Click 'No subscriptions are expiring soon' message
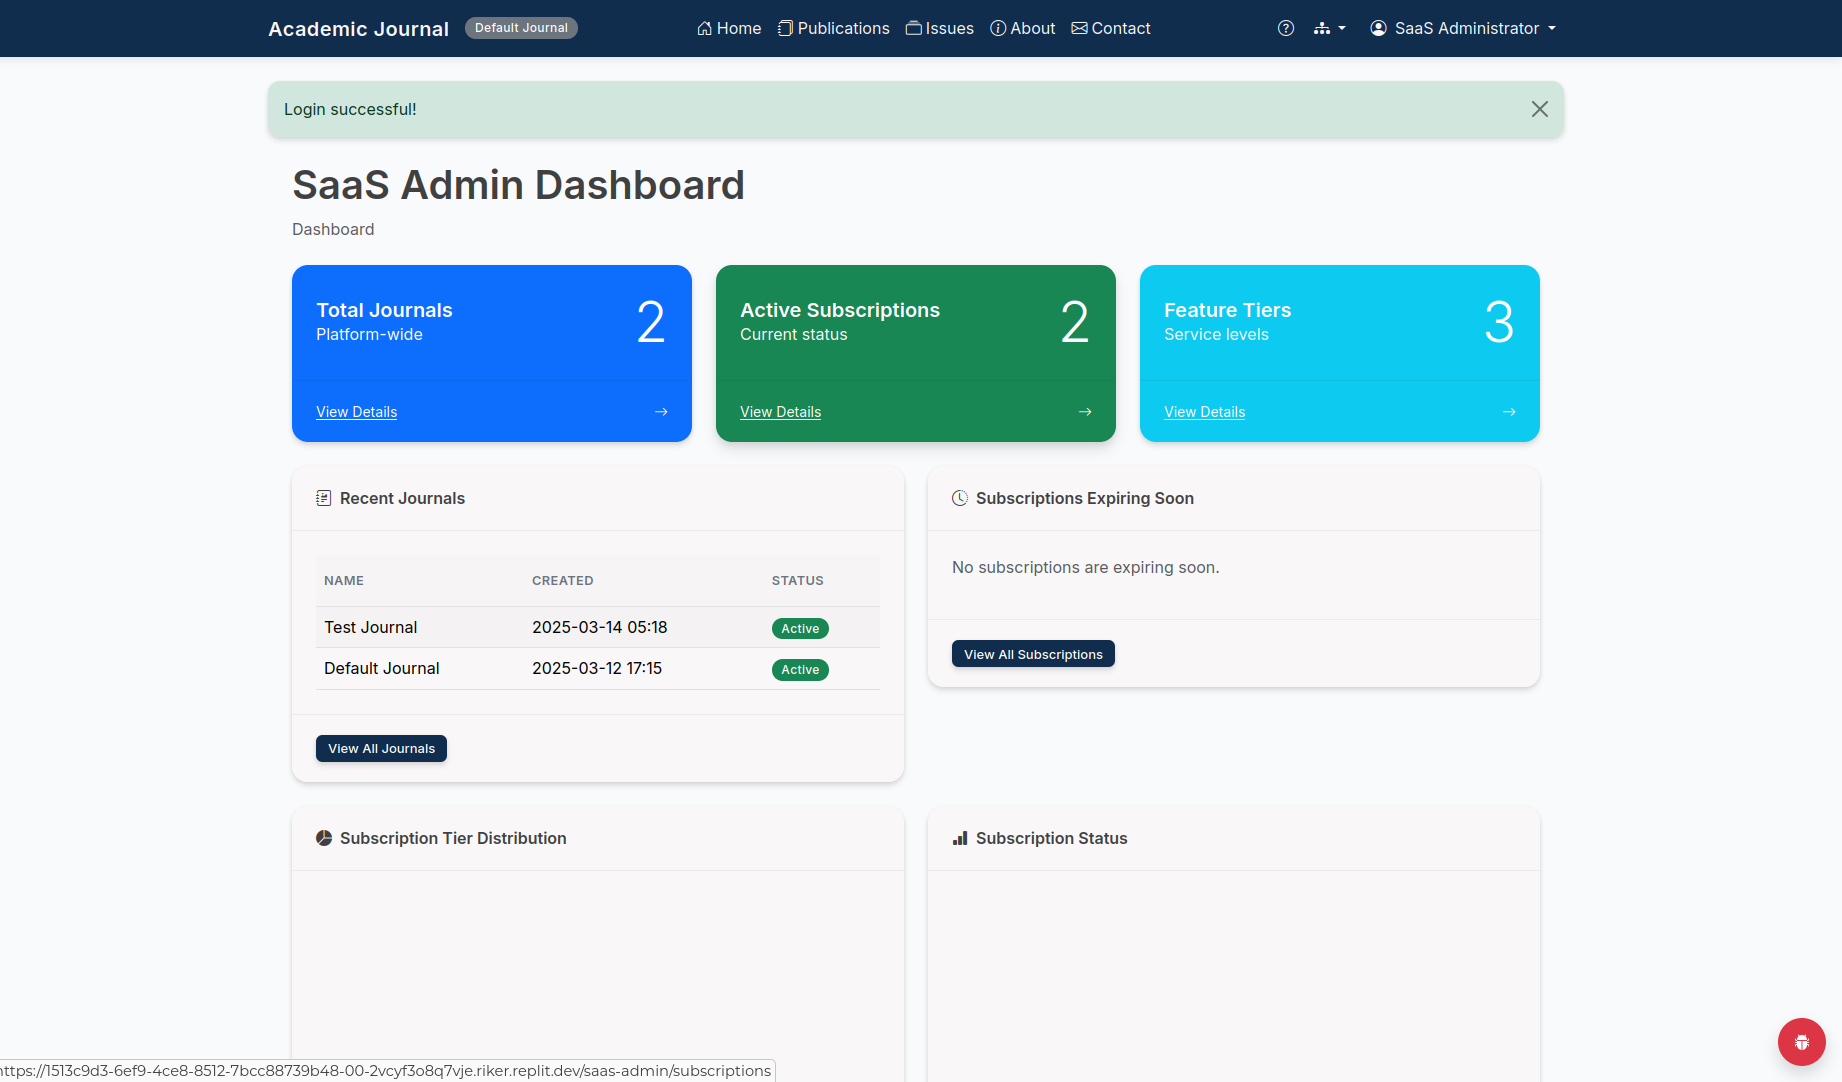1842x1082 pixels. (x=1085, y=567)
